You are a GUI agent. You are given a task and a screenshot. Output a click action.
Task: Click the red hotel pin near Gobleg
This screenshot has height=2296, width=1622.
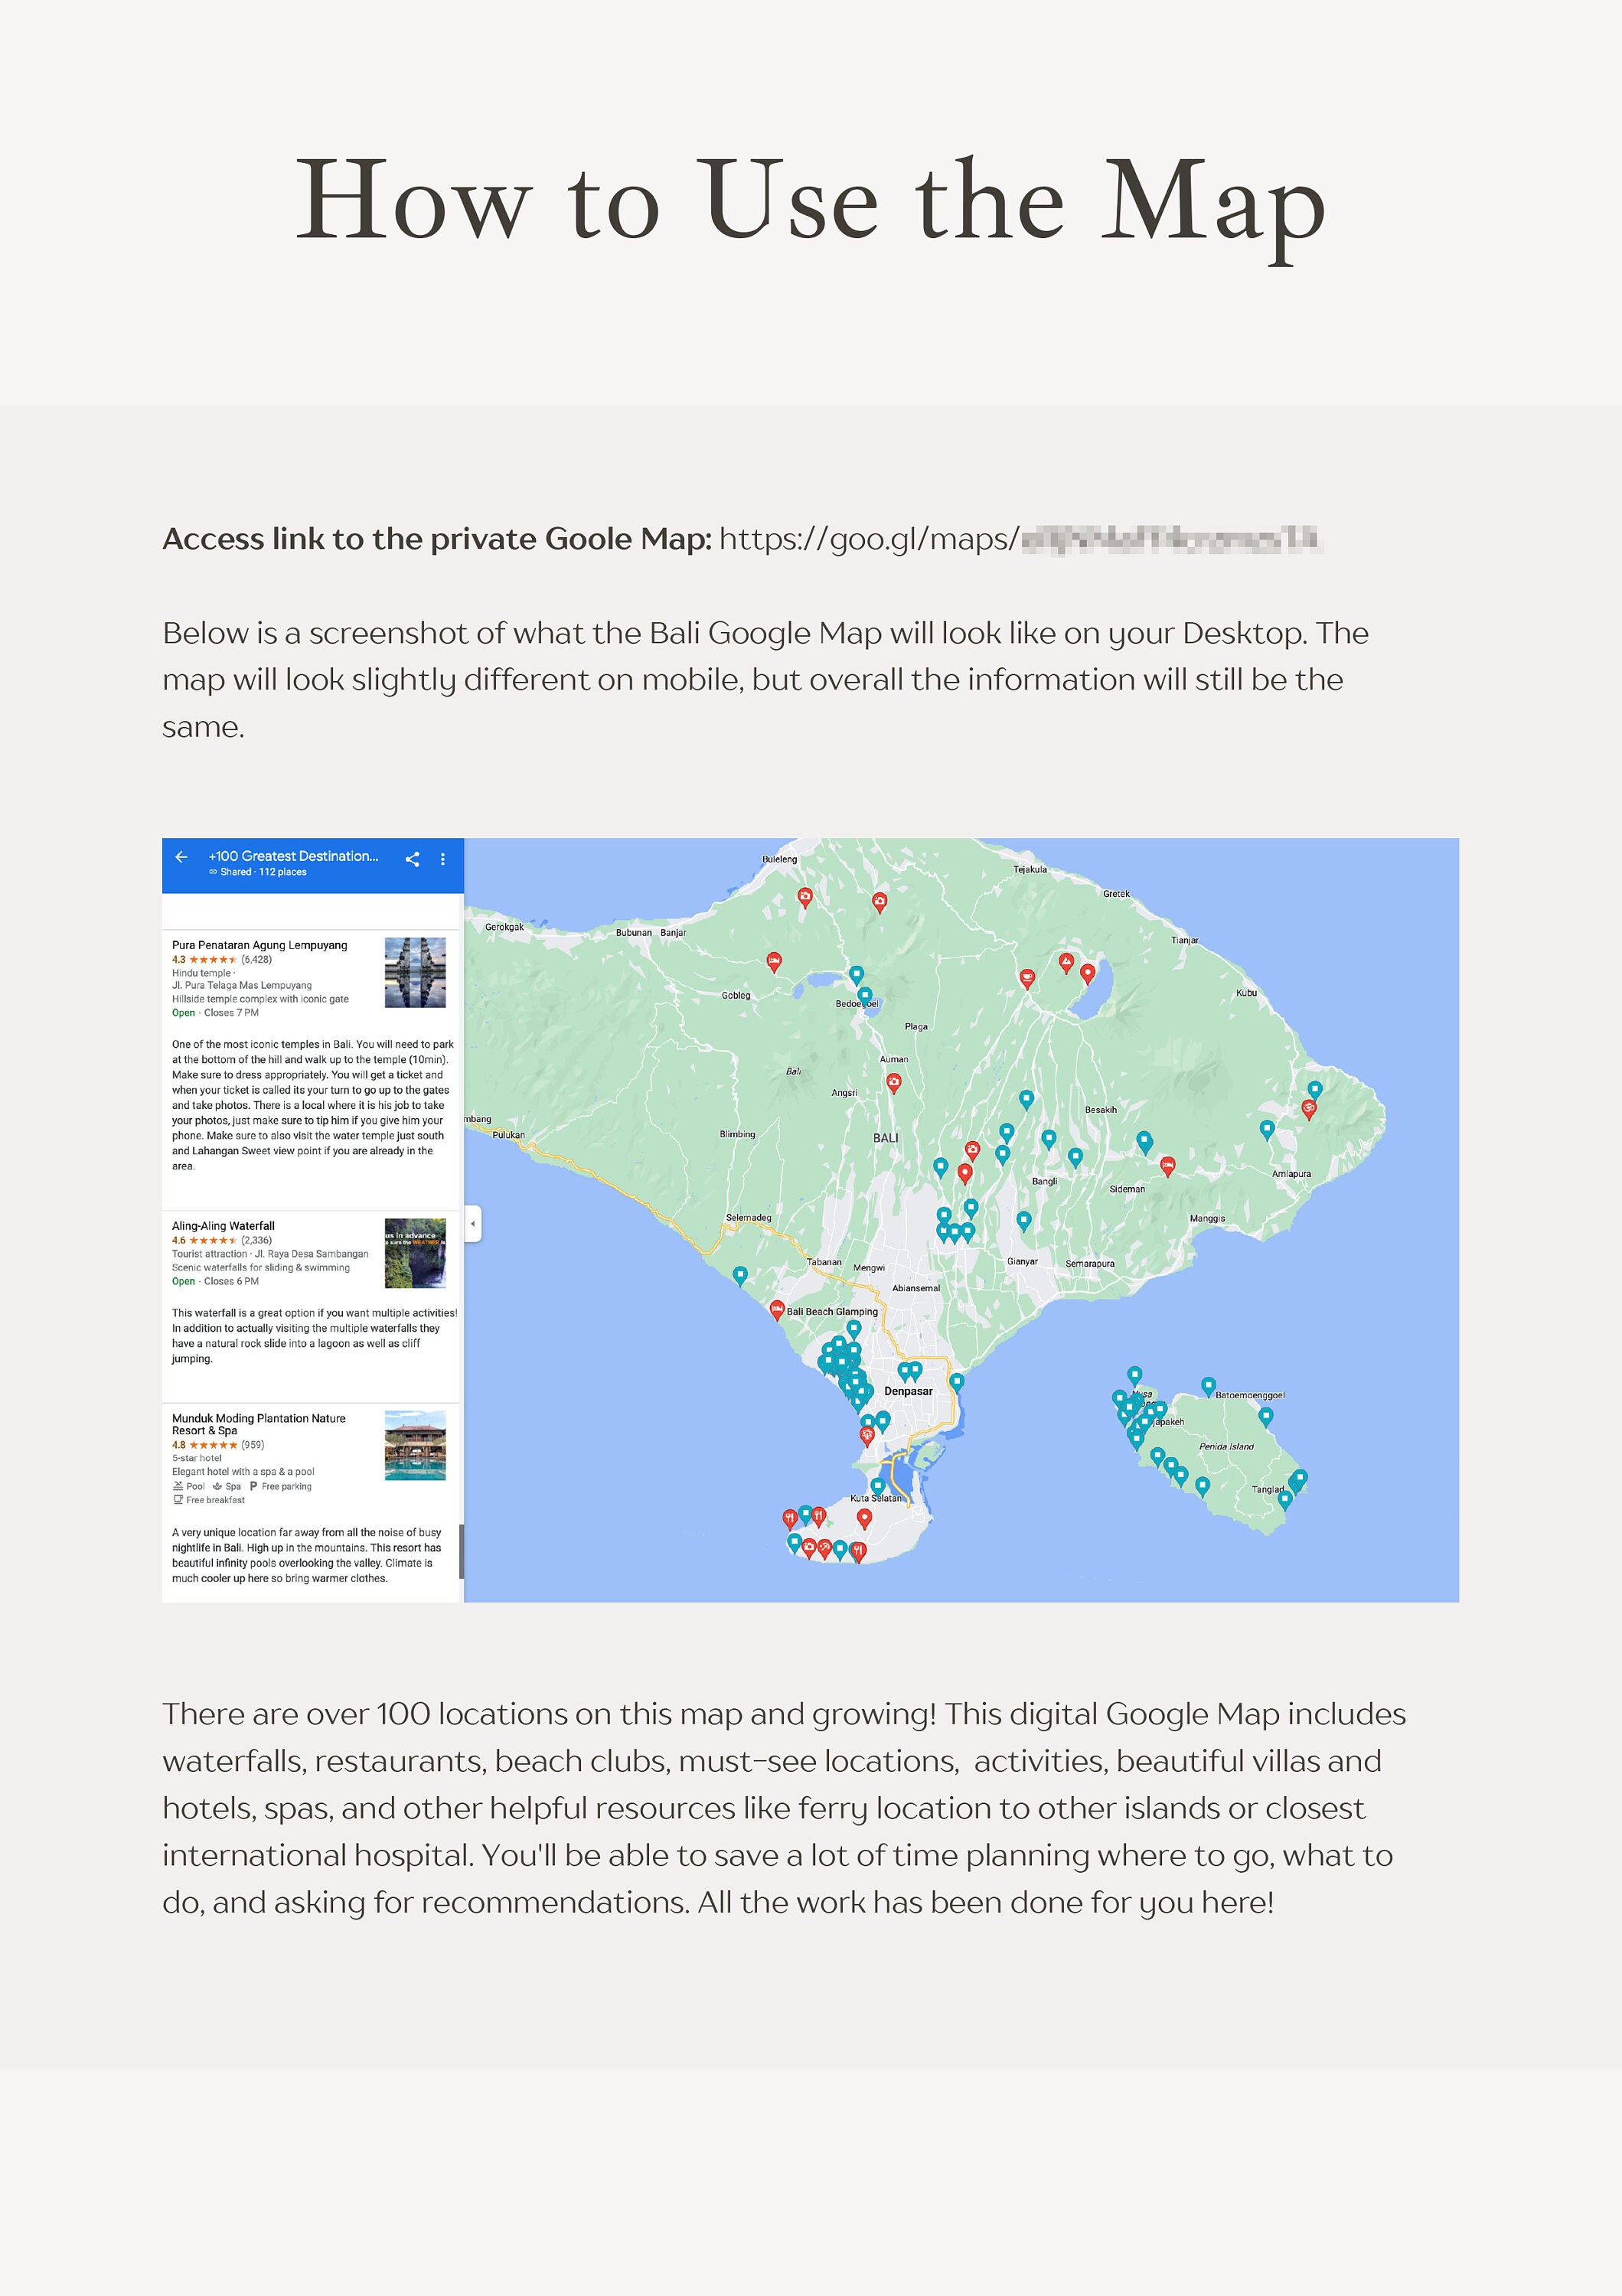(x=774, y=961)
